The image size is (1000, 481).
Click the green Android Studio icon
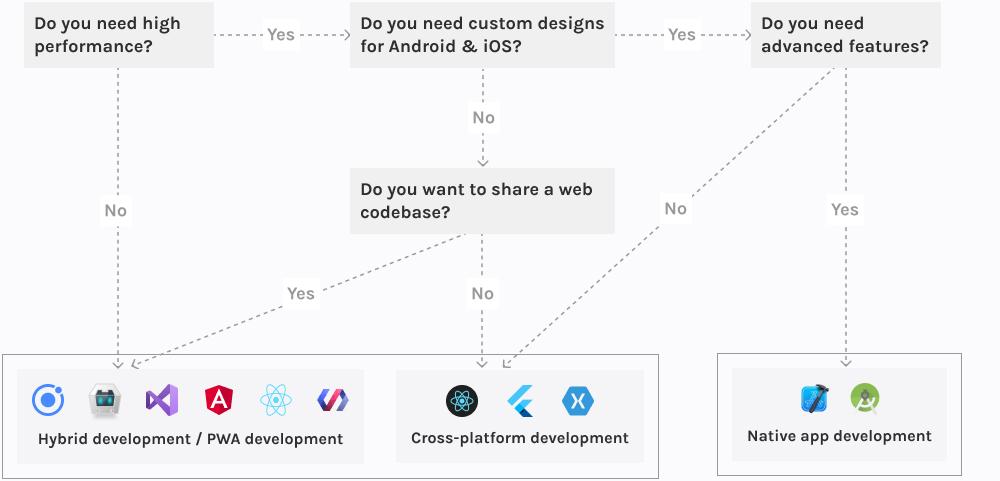tap(864, 399)
